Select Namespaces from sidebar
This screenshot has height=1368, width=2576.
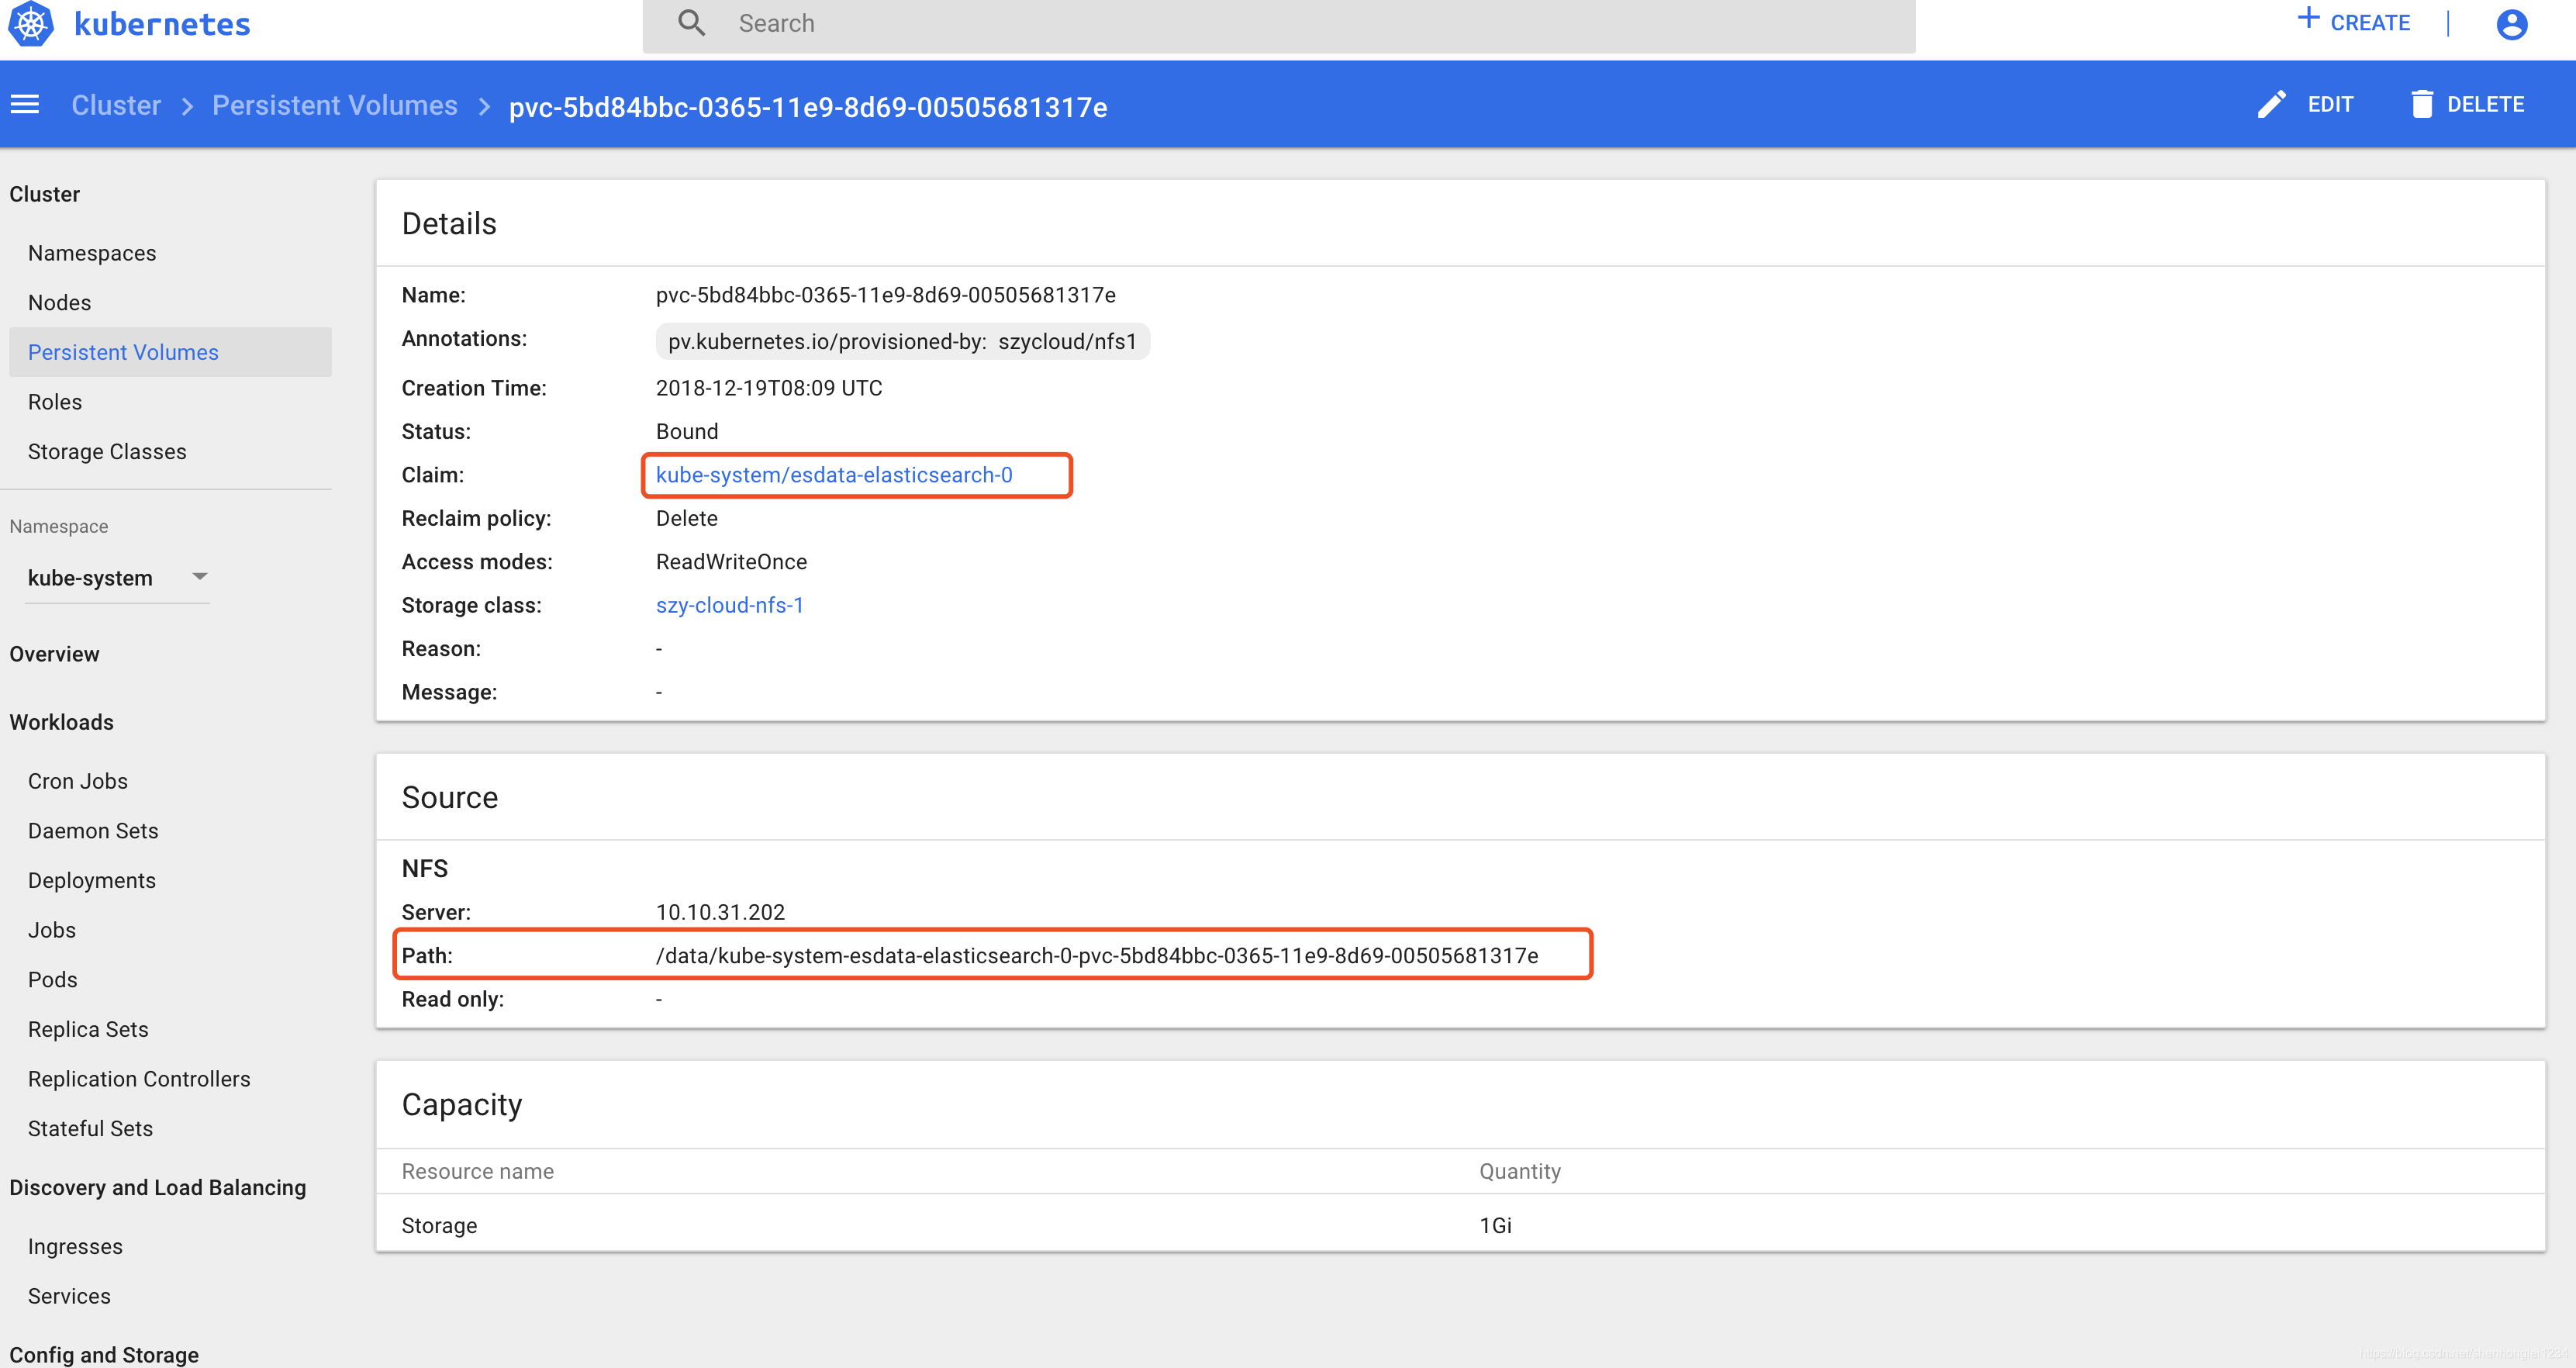point(92,252)
